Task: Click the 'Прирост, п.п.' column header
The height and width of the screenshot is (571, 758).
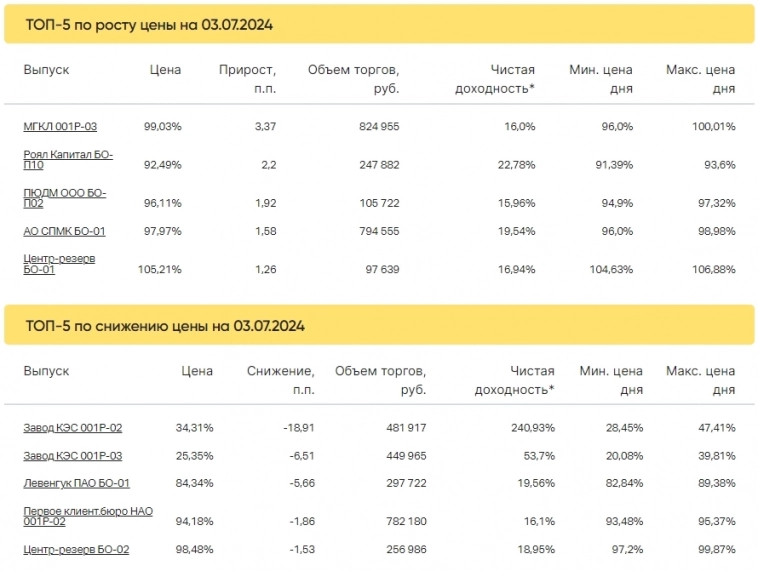Action: 248,79
